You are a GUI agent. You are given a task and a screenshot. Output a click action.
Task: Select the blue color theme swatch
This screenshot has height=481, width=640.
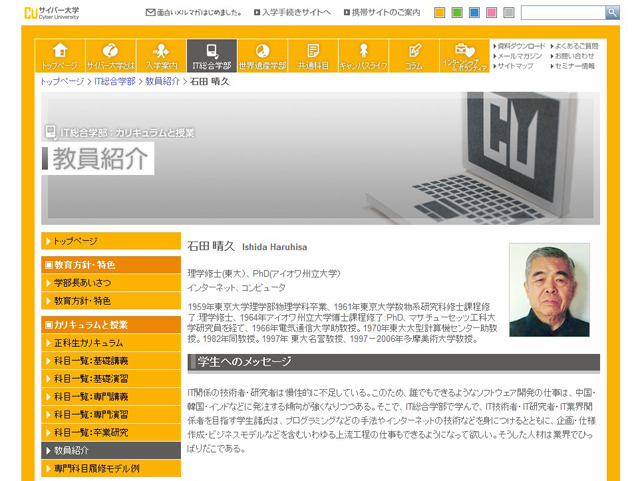[x=474, y=13]
